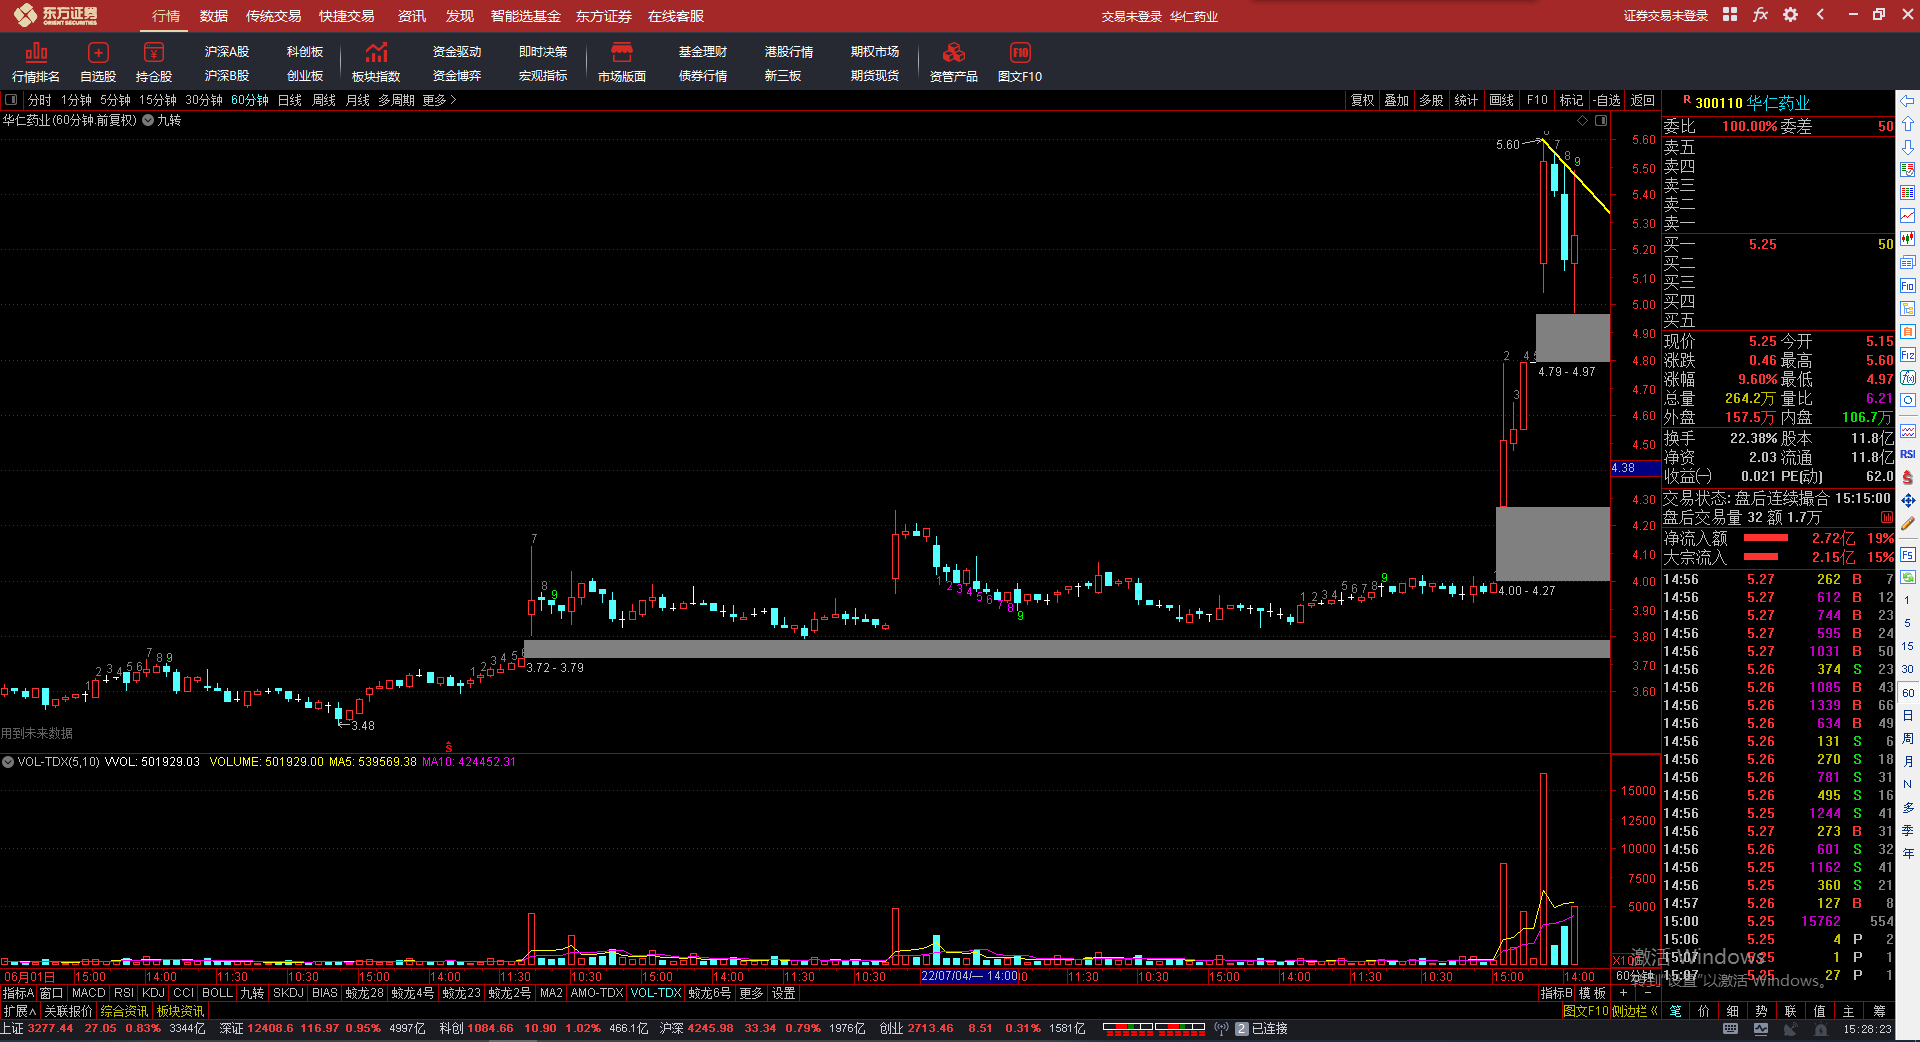Open 综合资讯 news tab
The height and width of the screenshot is (1042, 1920).
pos(124,1011)
